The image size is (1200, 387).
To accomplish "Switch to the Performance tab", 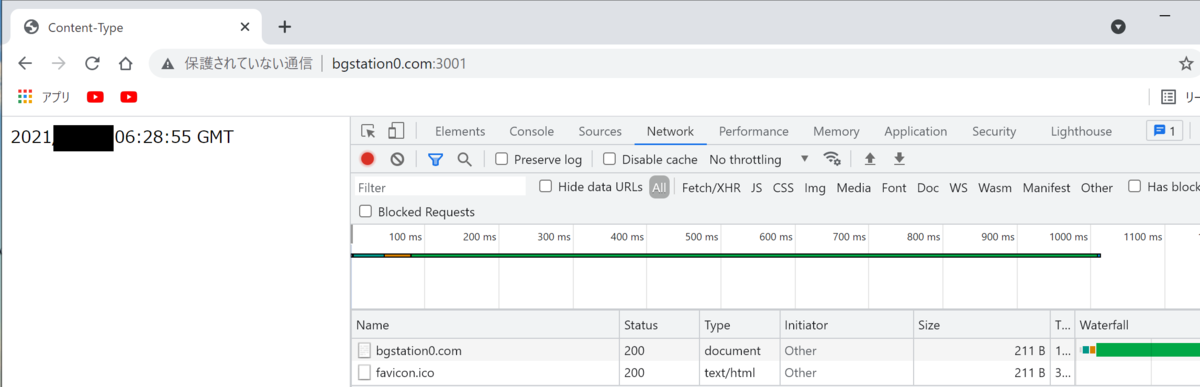I will tap(753, 131).
